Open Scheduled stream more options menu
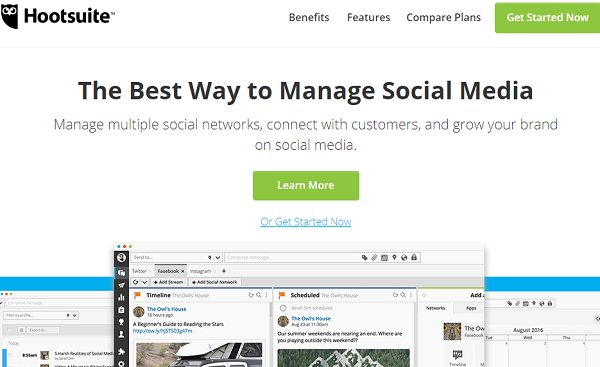This screenshot has width=600, height=367. pyautogui.click(x=411, y=295)
